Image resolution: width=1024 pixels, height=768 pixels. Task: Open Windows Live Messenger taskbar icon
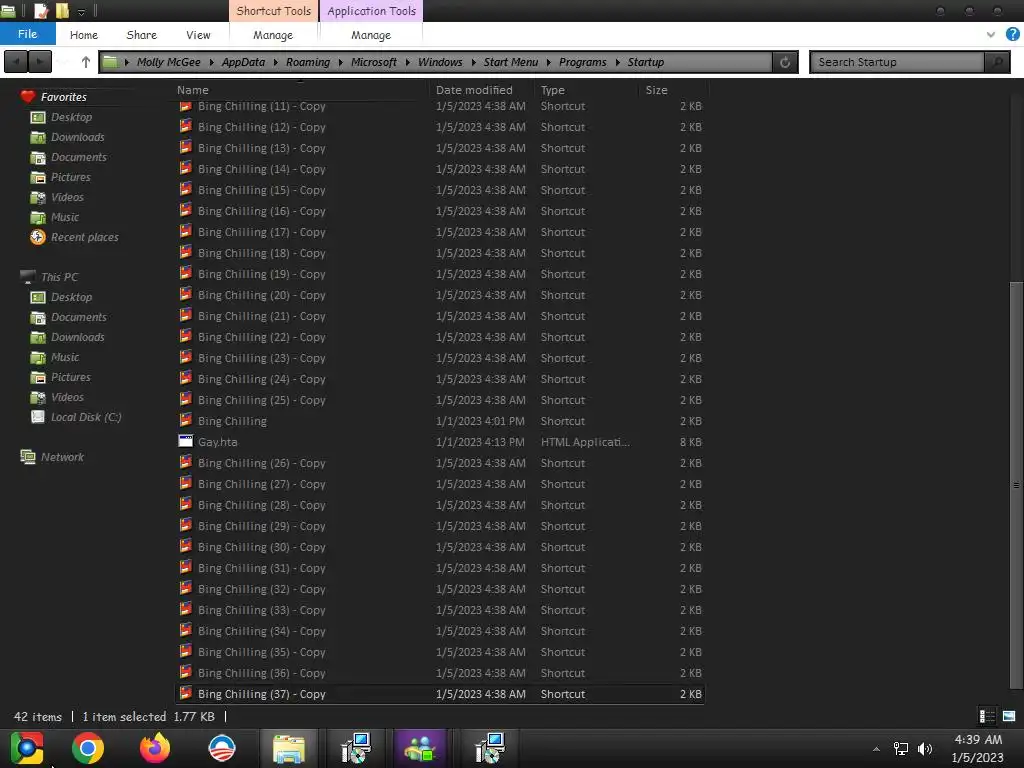click(420, 748)
